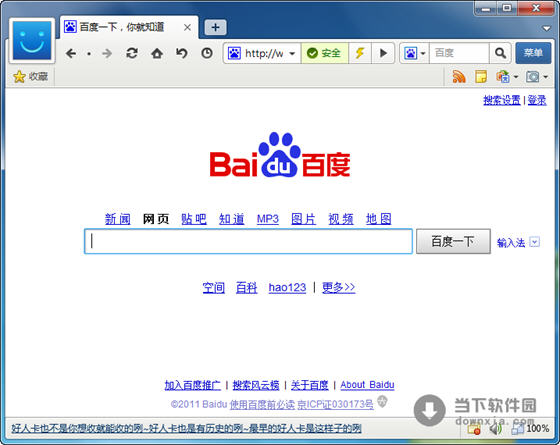Open the 百科 link
Image resolution: width=560 pixels, height=445 pixels.
(246, 288)
